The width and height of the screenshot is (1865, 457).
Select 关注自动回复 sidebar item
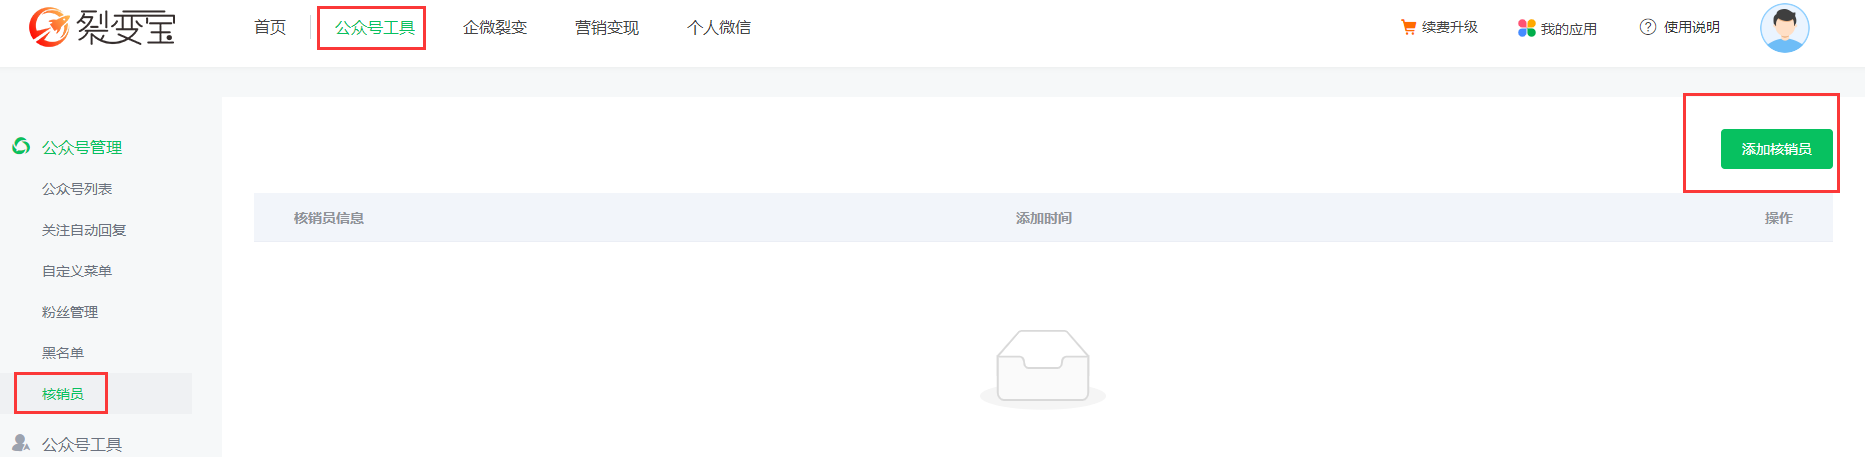pyautogui.click(x=84, y=230)
